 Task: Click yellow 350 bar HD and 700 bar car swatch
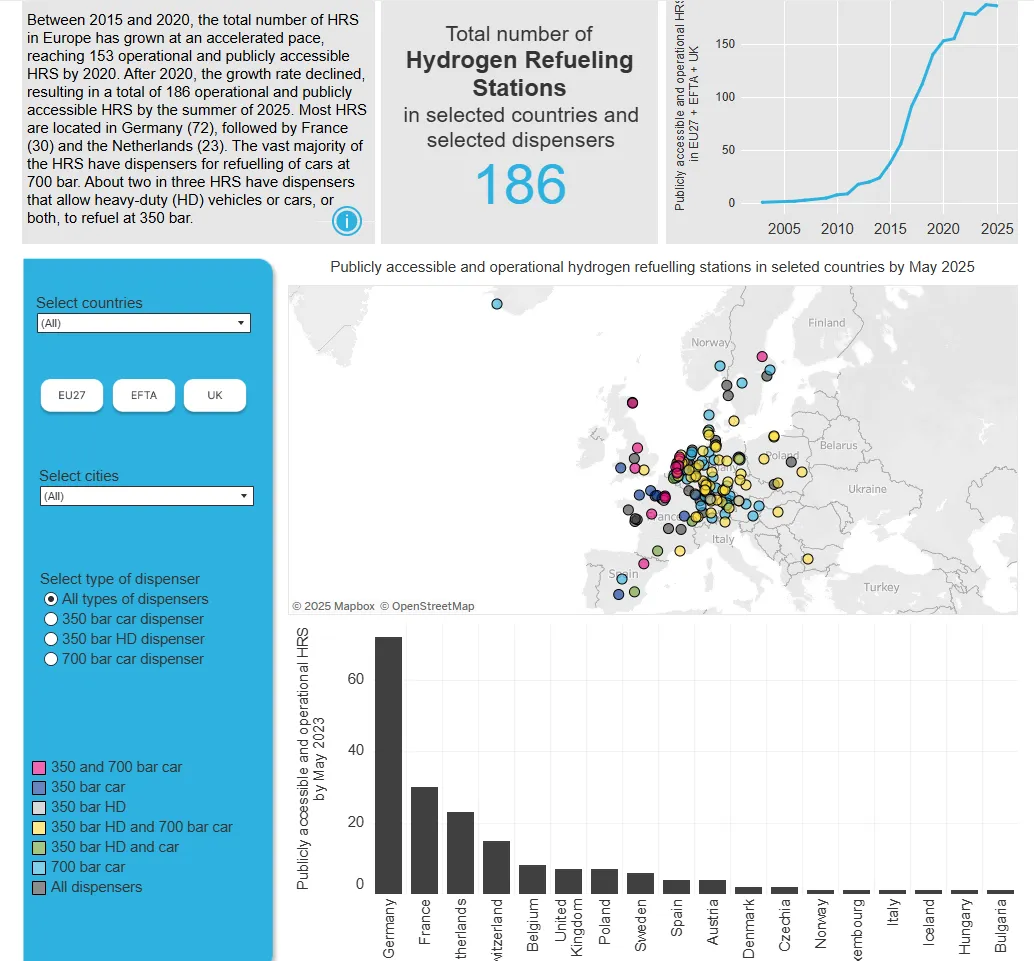pyautogui.click(x=39, y=827)
